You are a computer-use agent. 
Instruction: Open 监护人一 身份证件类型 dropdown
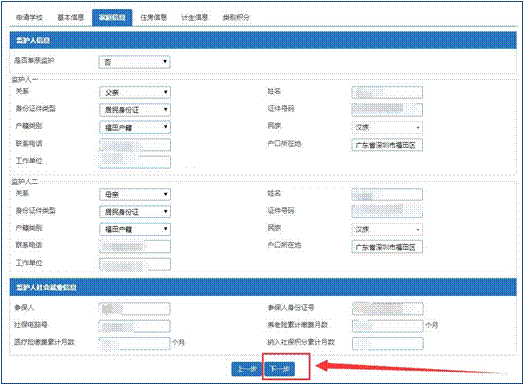click(135, 110)
